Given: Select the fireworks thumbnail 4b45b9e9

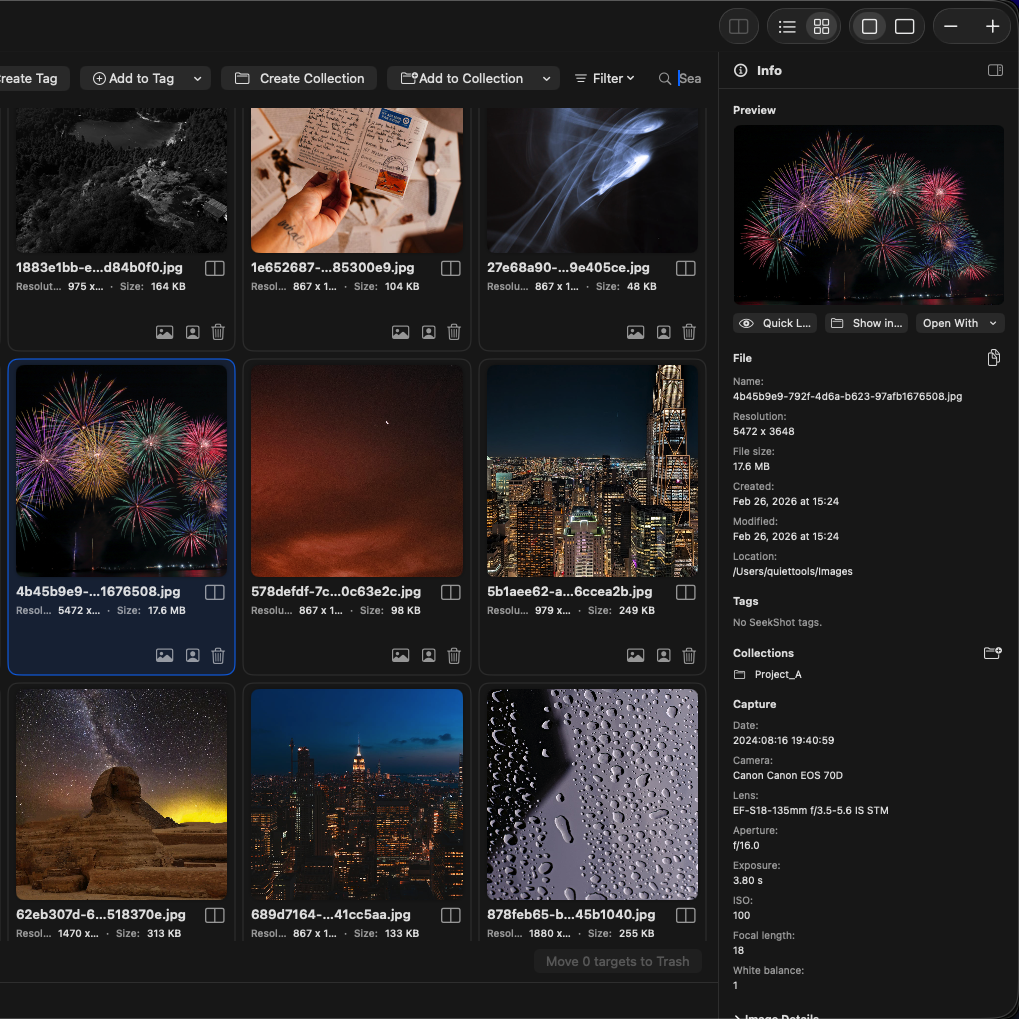Looking at the screenshot, I should (122, 471).
